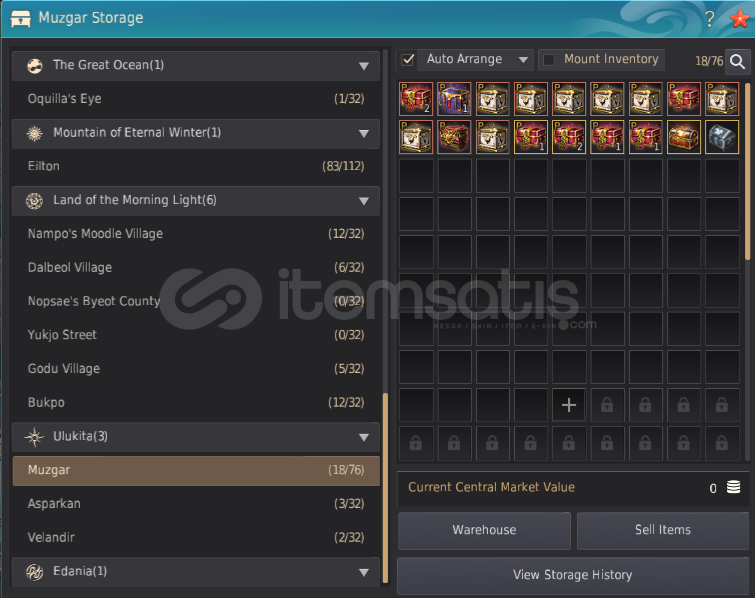This screenshot has width=755, height=598.
Task: Click the plus icon to expand storage slots
Action: point(569,405)
